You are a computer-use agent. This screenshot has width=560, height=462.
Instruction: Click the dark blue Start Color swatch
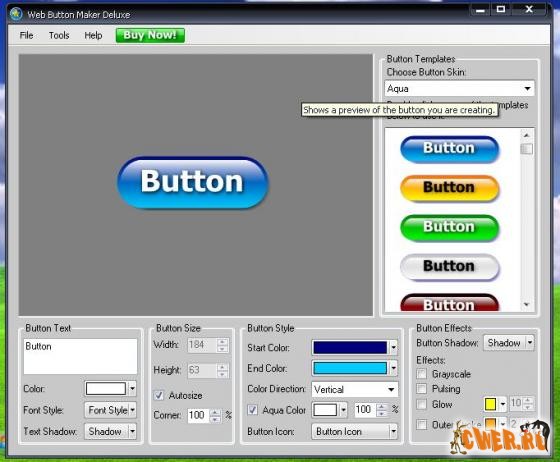[350, 347]
